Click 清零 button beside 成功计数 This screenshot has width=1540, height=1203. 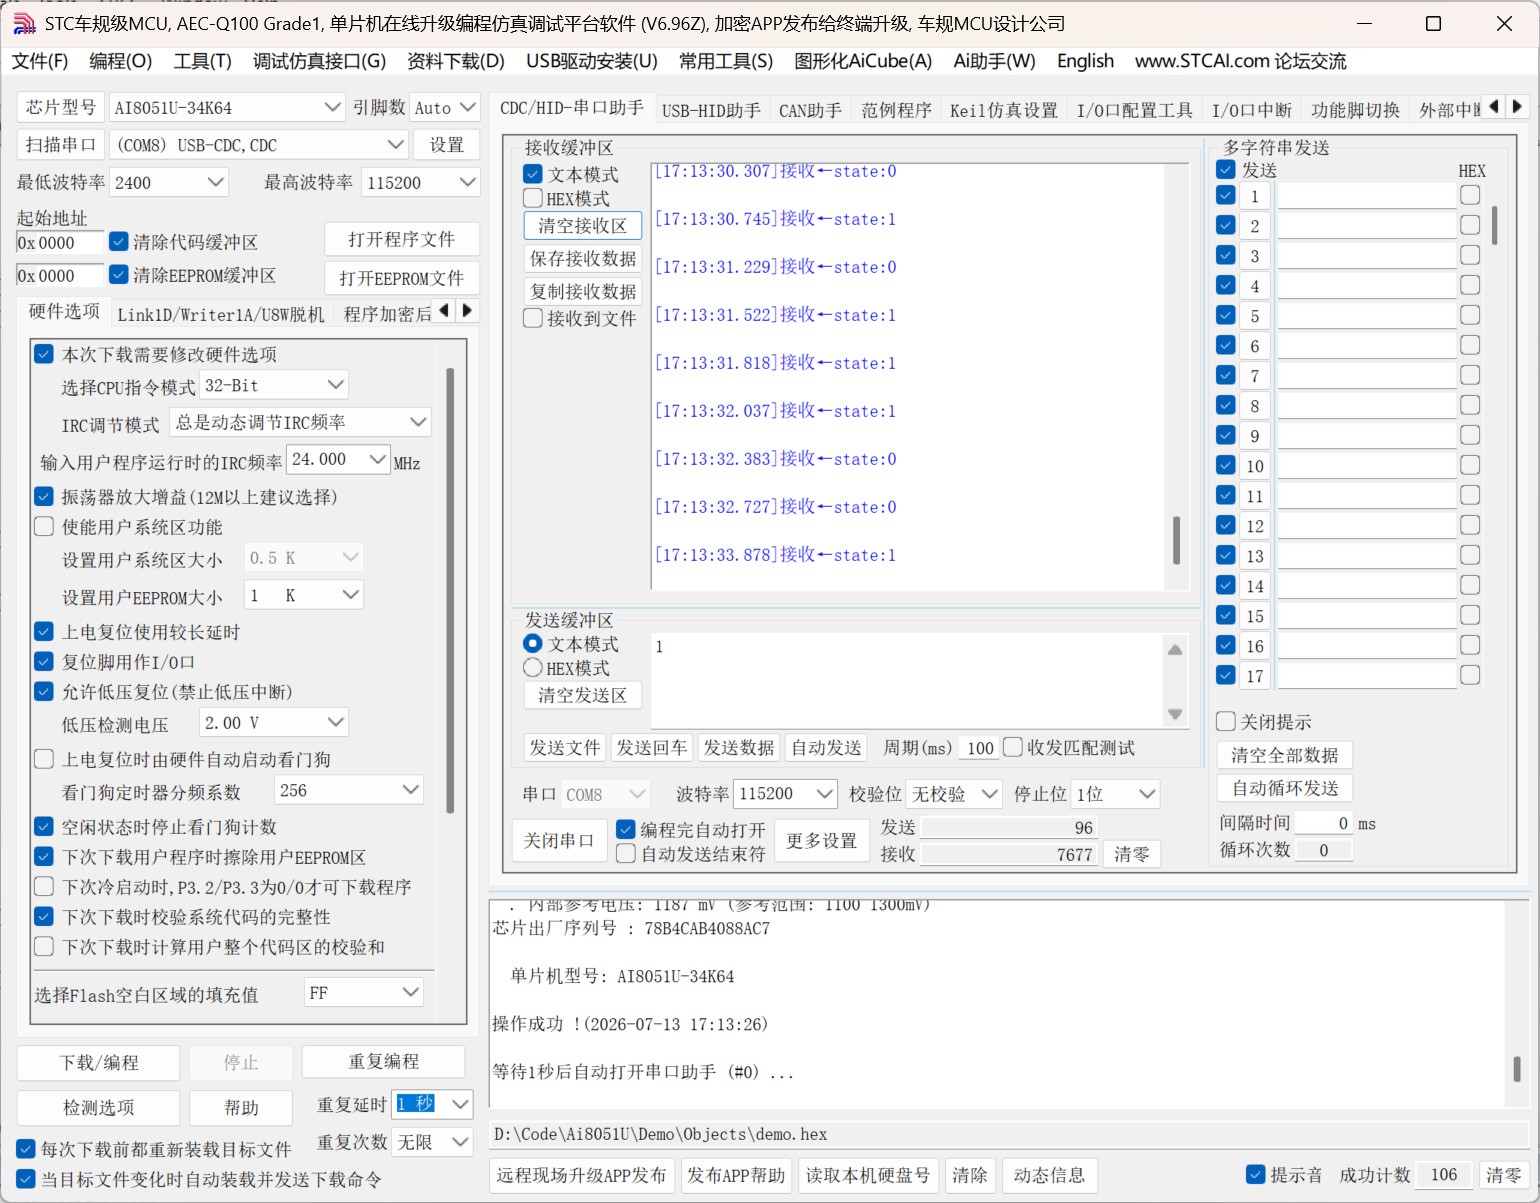pos(1503,1175)
